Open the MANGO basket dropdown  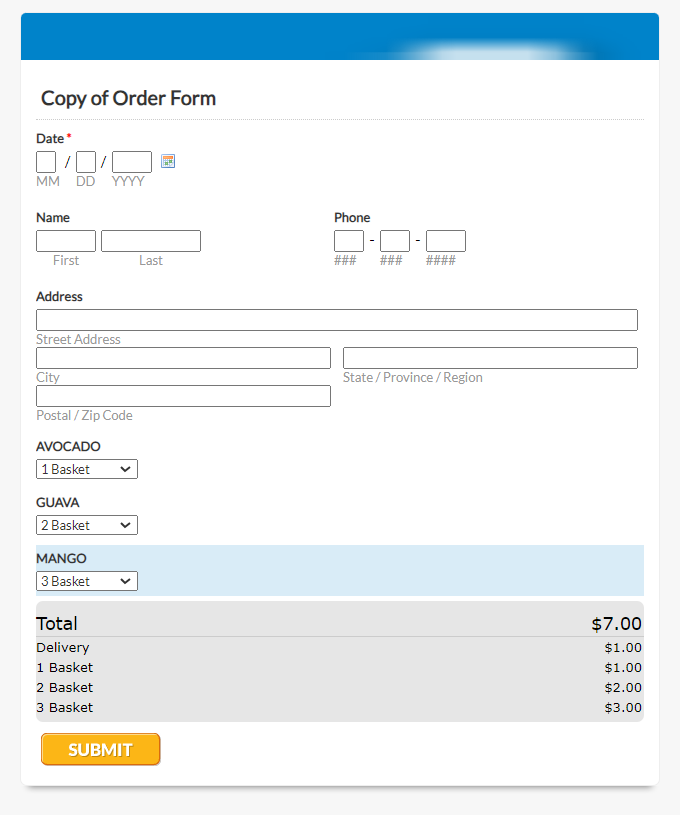87,581
